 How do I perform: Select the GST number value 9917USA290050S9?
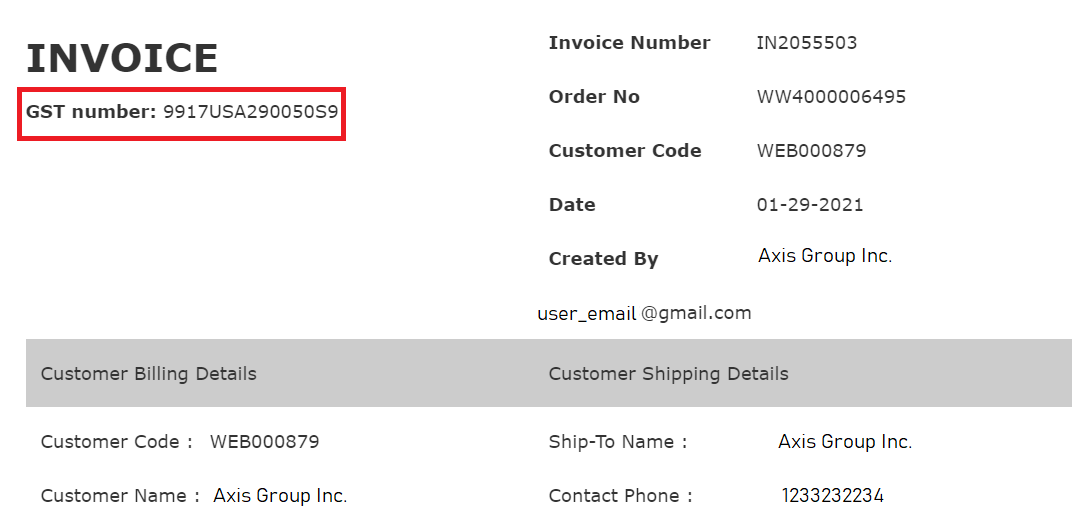point(251,112)
